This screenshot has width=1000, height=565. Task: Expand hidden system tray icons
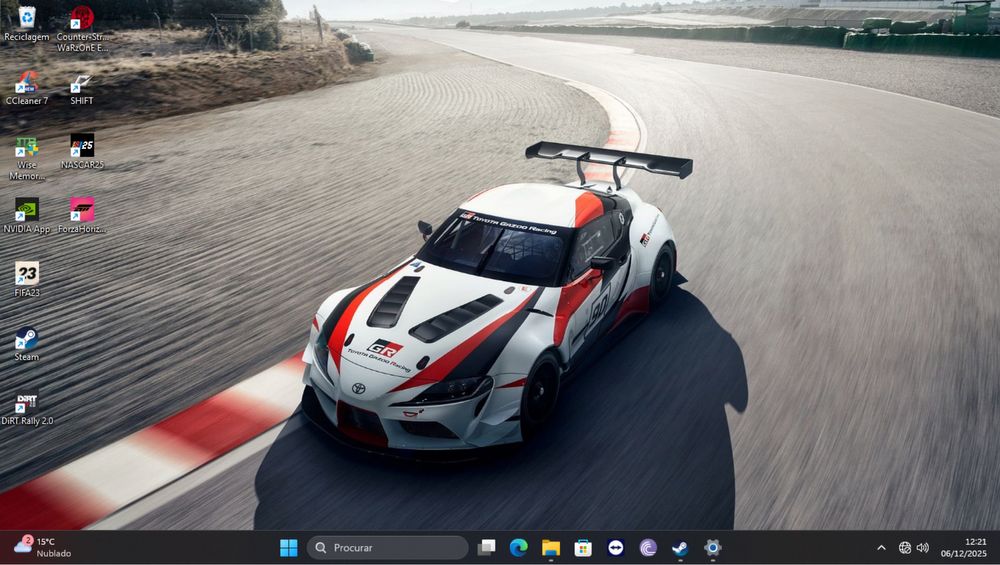tap(881, 548)
